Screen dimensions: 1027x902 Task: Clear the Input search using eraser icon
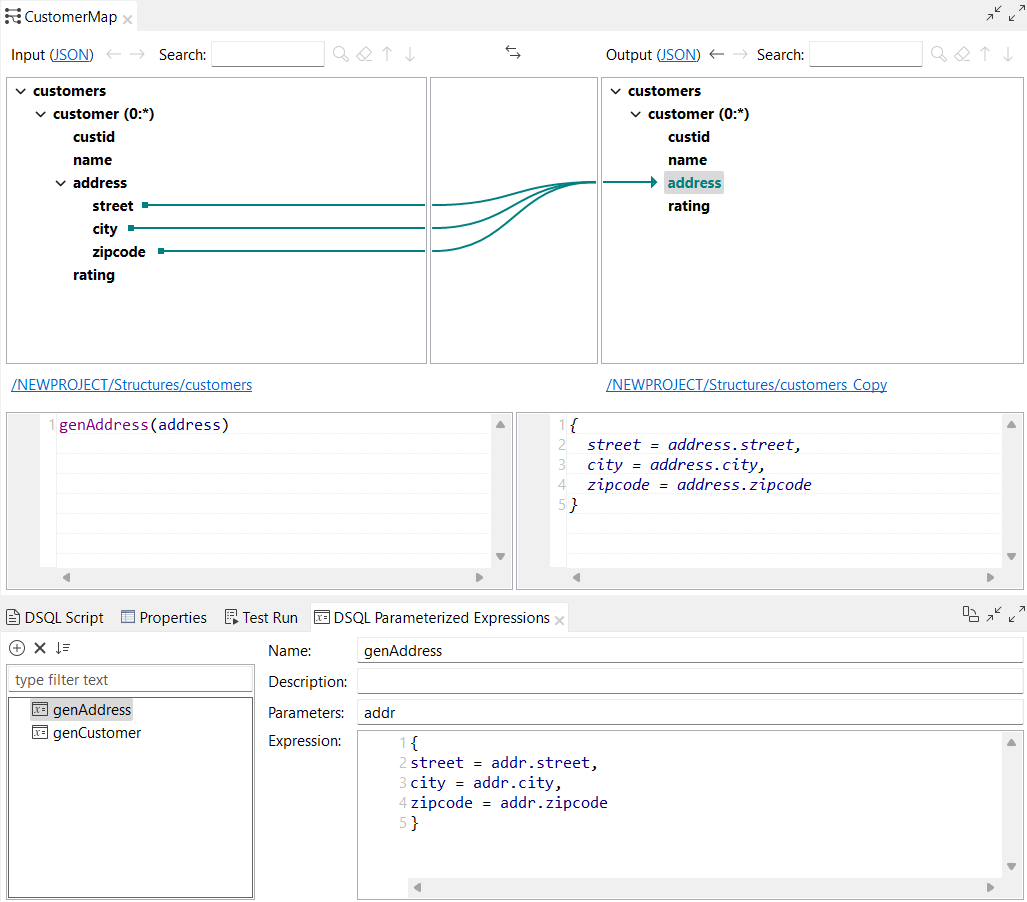point(364,54)
